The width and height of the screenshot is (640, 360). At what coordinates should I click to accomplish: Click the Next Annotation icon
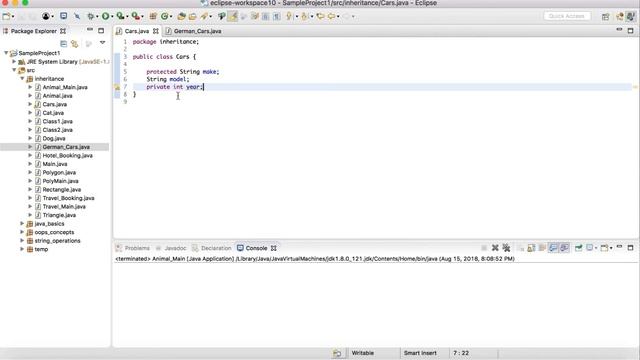point(289,16)
